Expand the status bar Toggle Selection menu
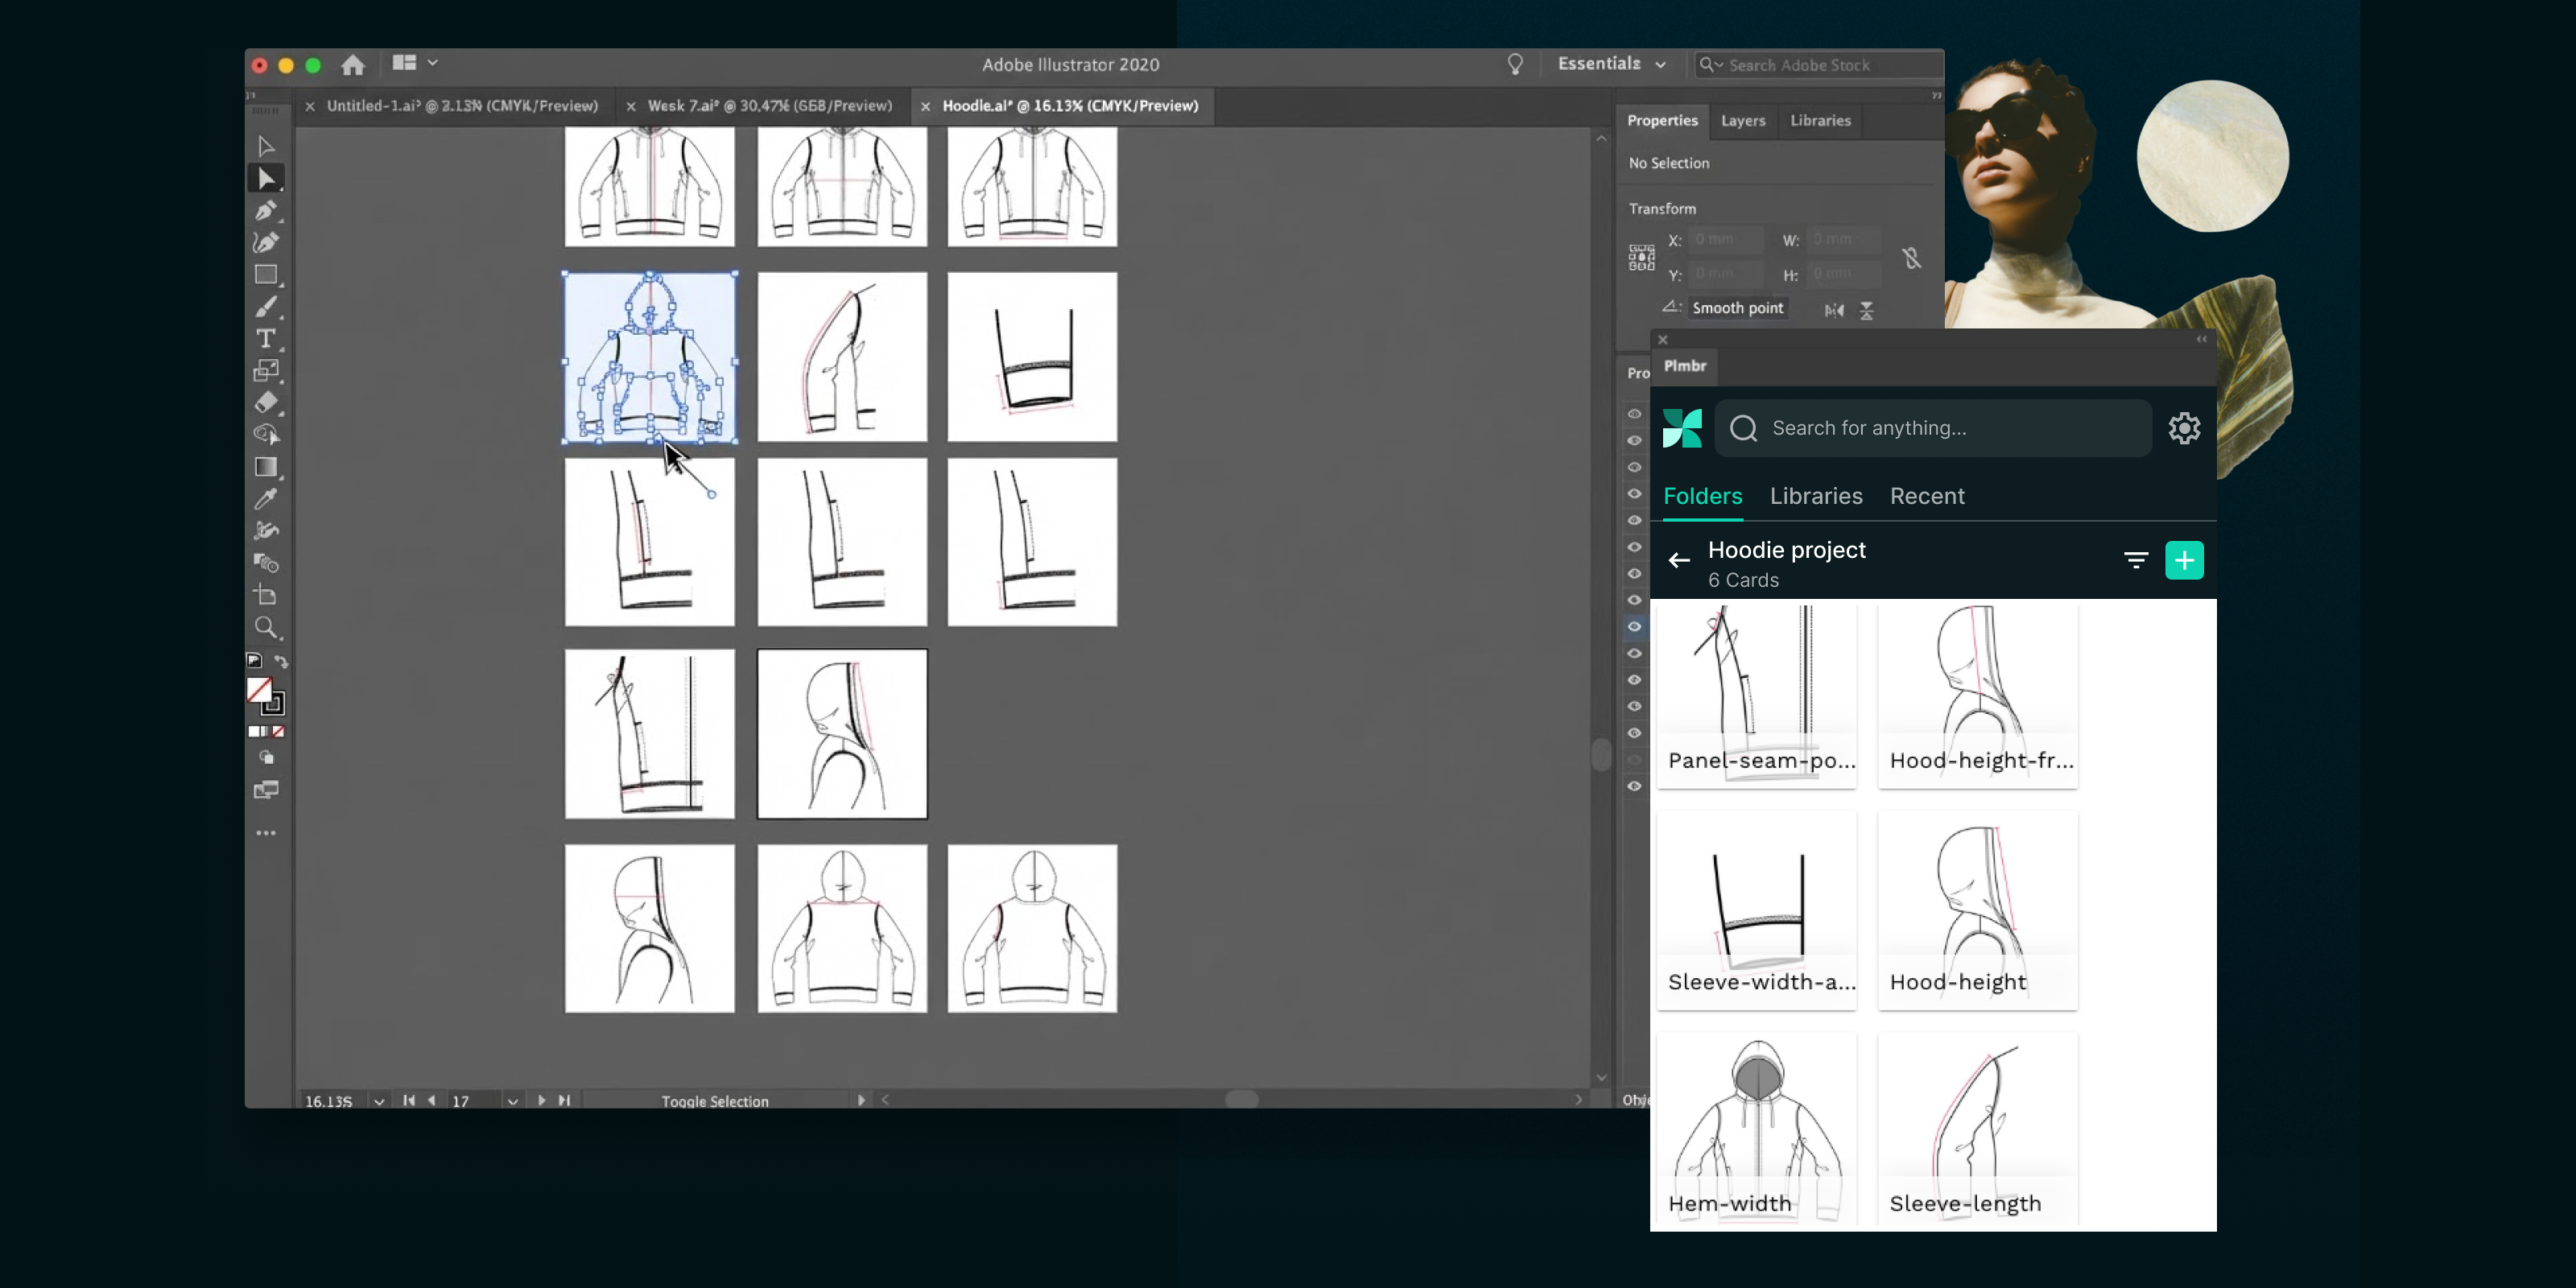Image resolution: width=2576 pixels, height=1288 pixels. 860,1100
